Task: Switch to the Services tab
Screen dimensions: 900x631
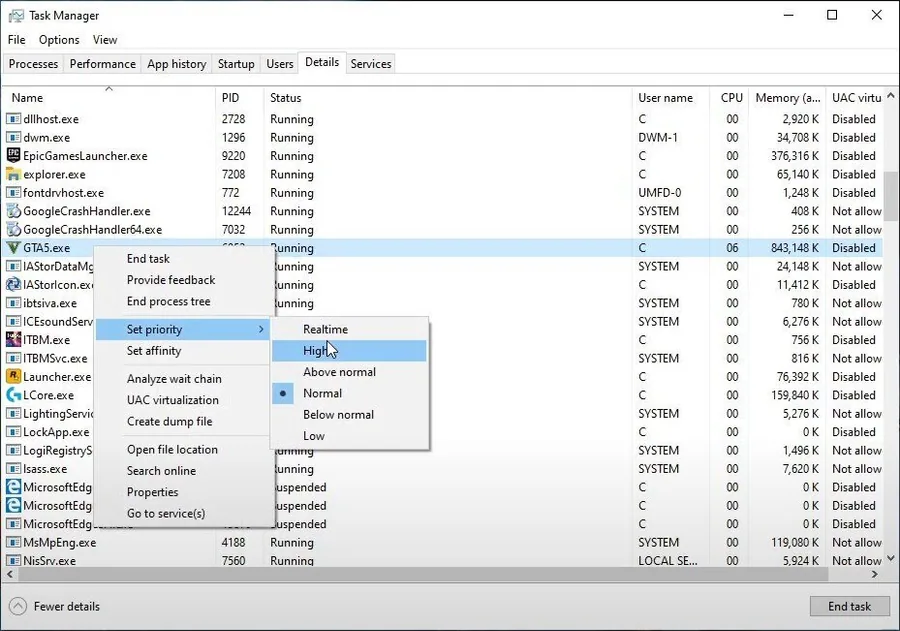Action: 371,64
